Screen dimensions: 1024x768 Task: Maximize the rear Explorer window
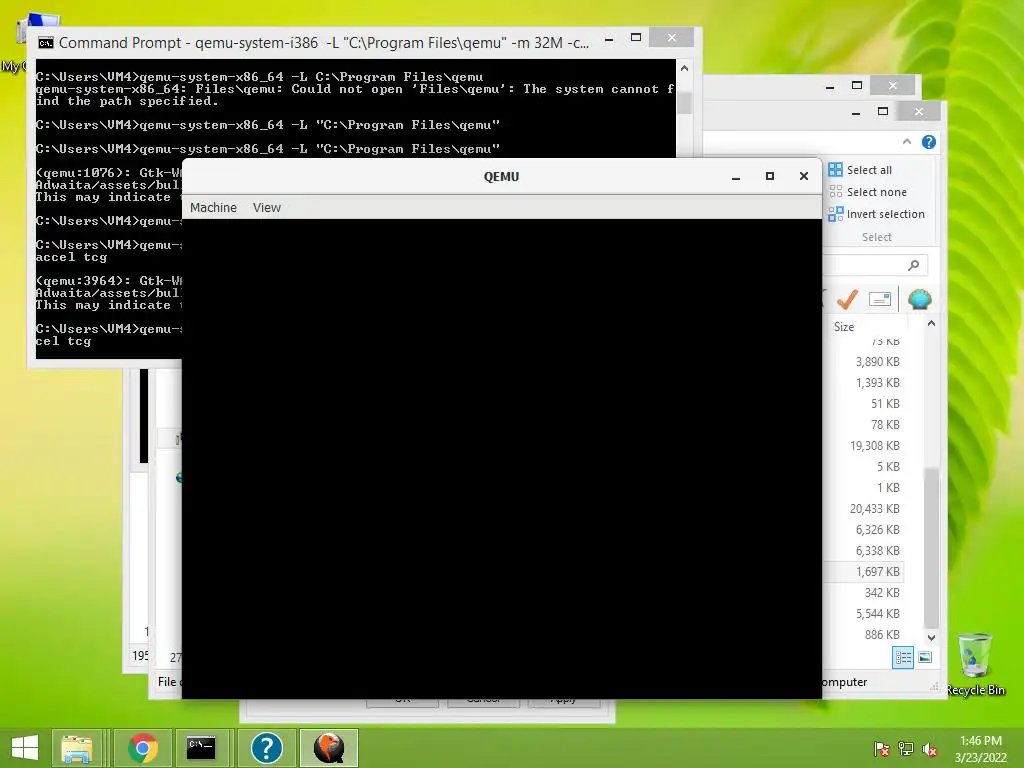pos(857,86)
